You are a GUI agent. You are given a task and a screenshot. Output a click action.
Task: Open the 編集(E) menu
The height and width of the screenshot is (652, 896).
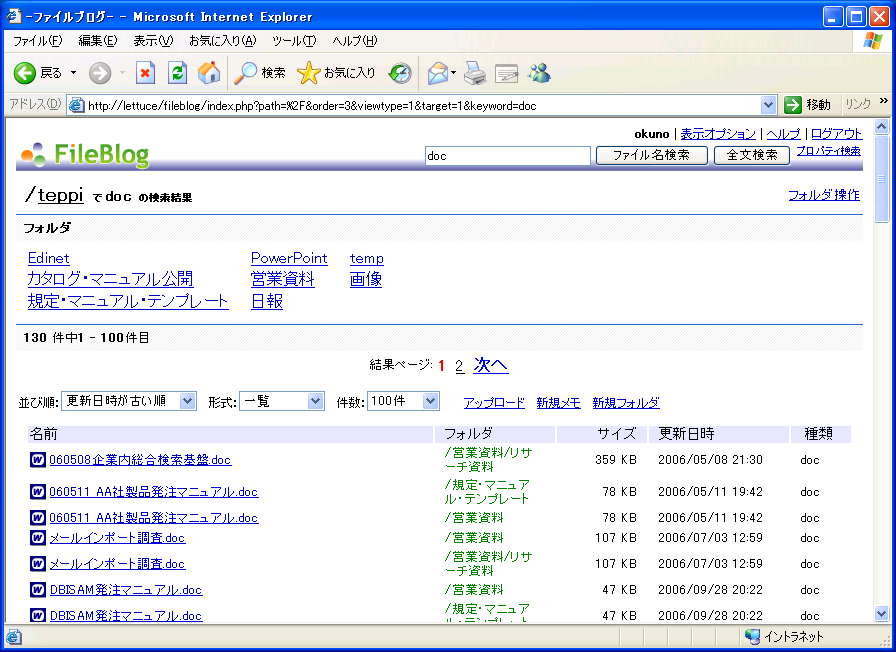98,41
